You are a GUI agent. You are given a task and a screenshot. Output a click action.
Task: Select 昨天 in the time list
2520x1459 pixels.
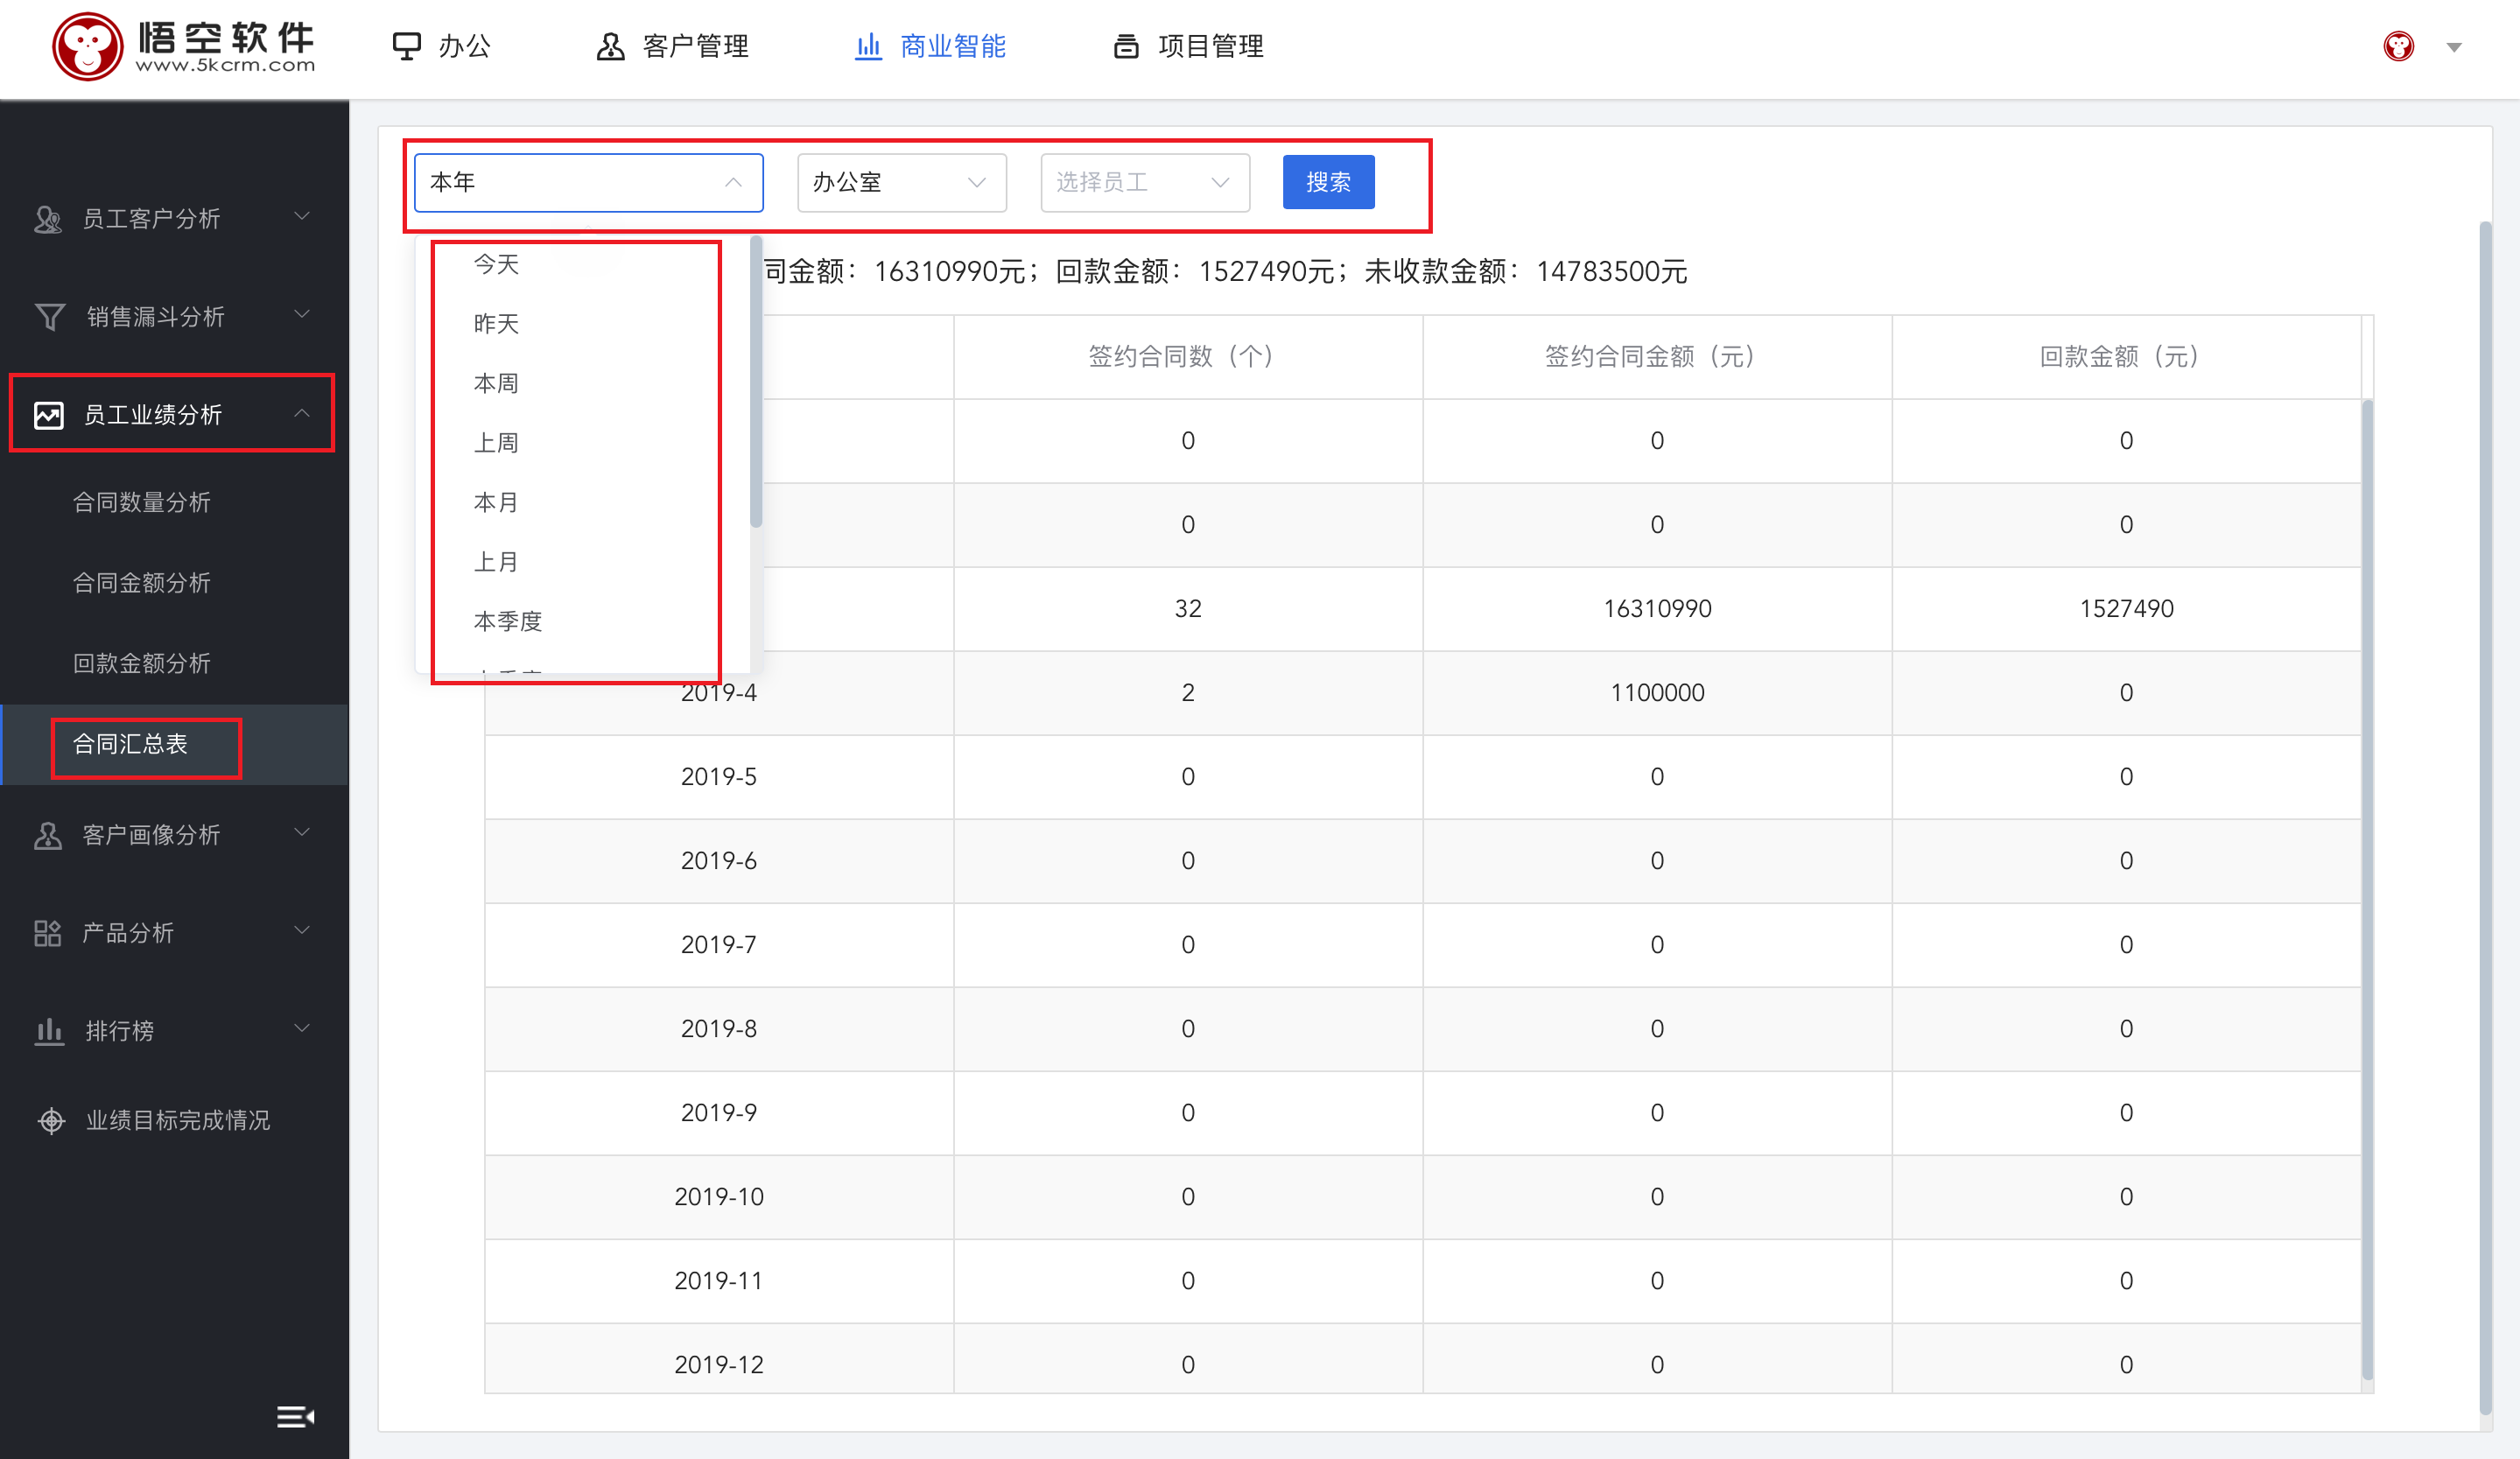pyautogui.click(x=582, y=324)
